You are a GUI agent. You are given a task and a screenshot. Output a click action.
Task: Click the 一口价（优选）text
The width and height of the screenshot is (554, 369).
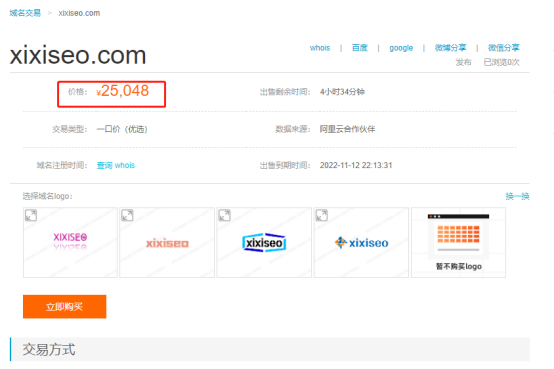pos(122,129)
